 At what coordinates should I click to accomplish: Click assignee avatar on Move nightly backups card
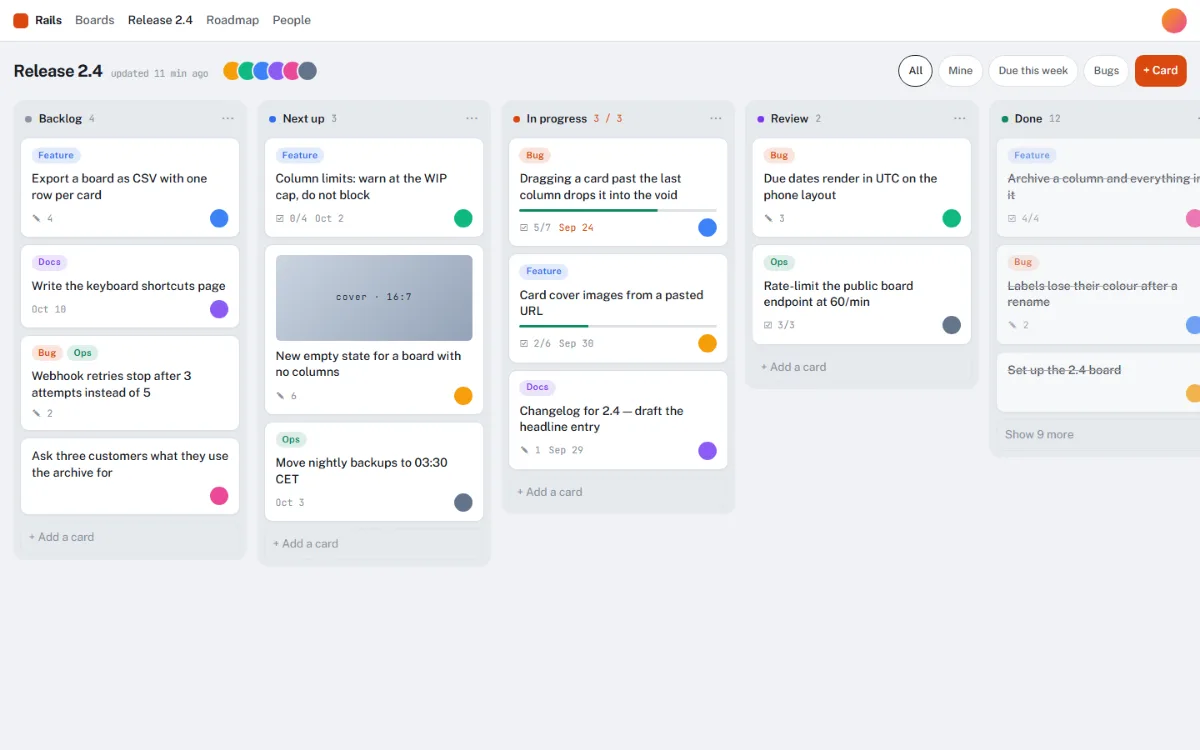click(x=463, y=503)
